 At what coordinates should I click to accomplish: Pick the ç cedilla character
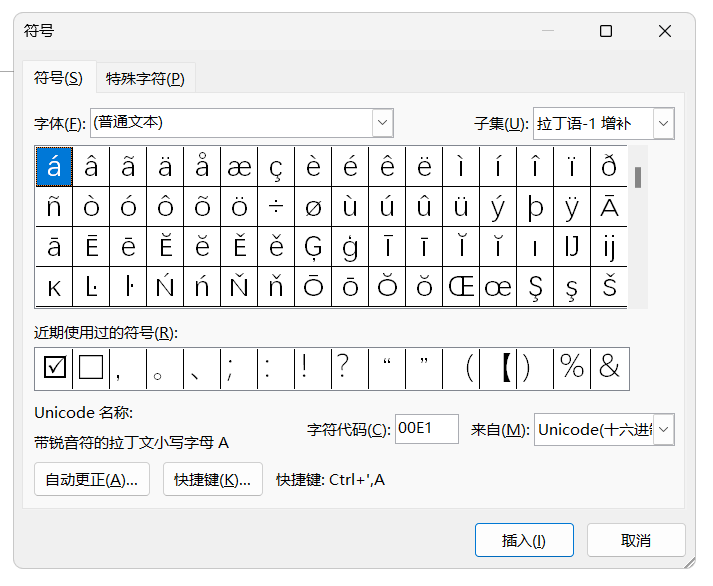(276, 167)
